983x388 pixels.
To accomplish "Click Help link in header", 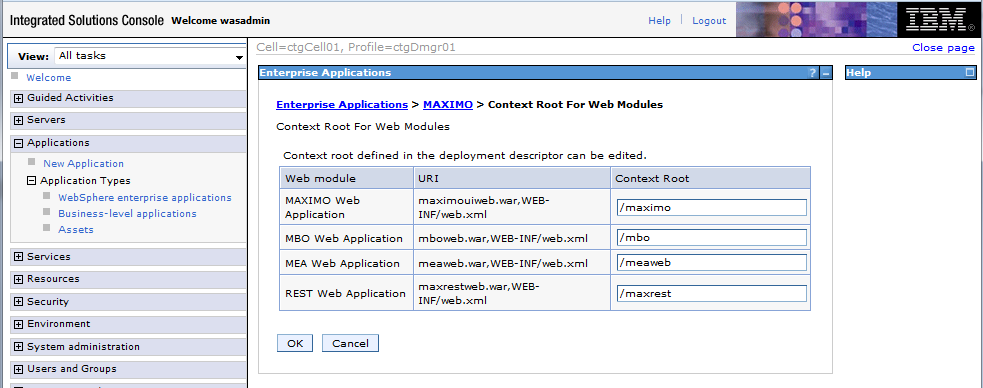I will (x=660, y=21).
